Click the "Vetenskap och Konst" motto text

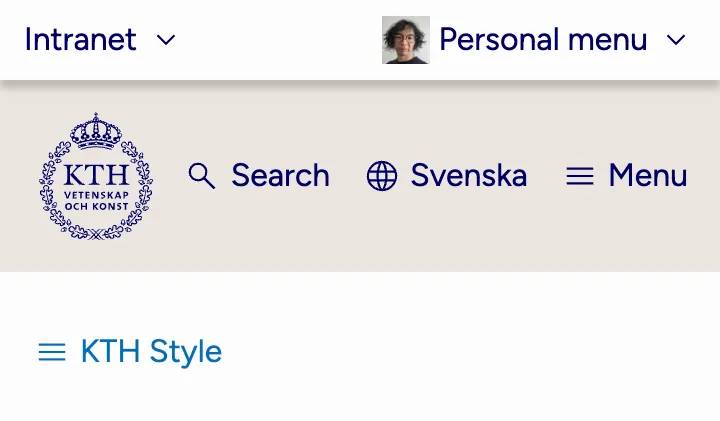[96, 199]
